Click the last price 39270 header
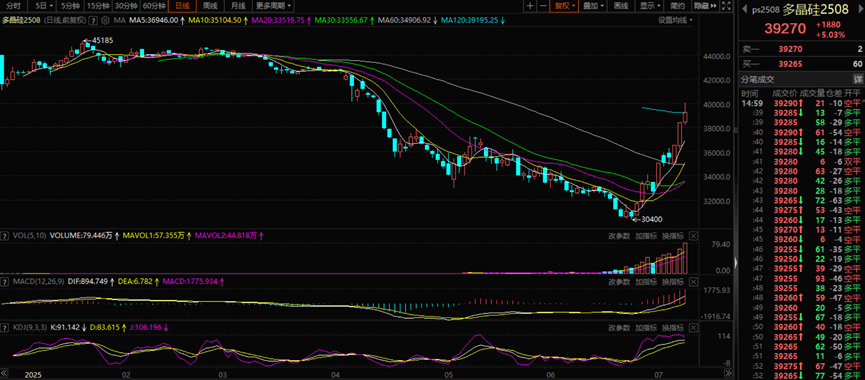Screen dimensions: 865x380 [x=786, y=29]
